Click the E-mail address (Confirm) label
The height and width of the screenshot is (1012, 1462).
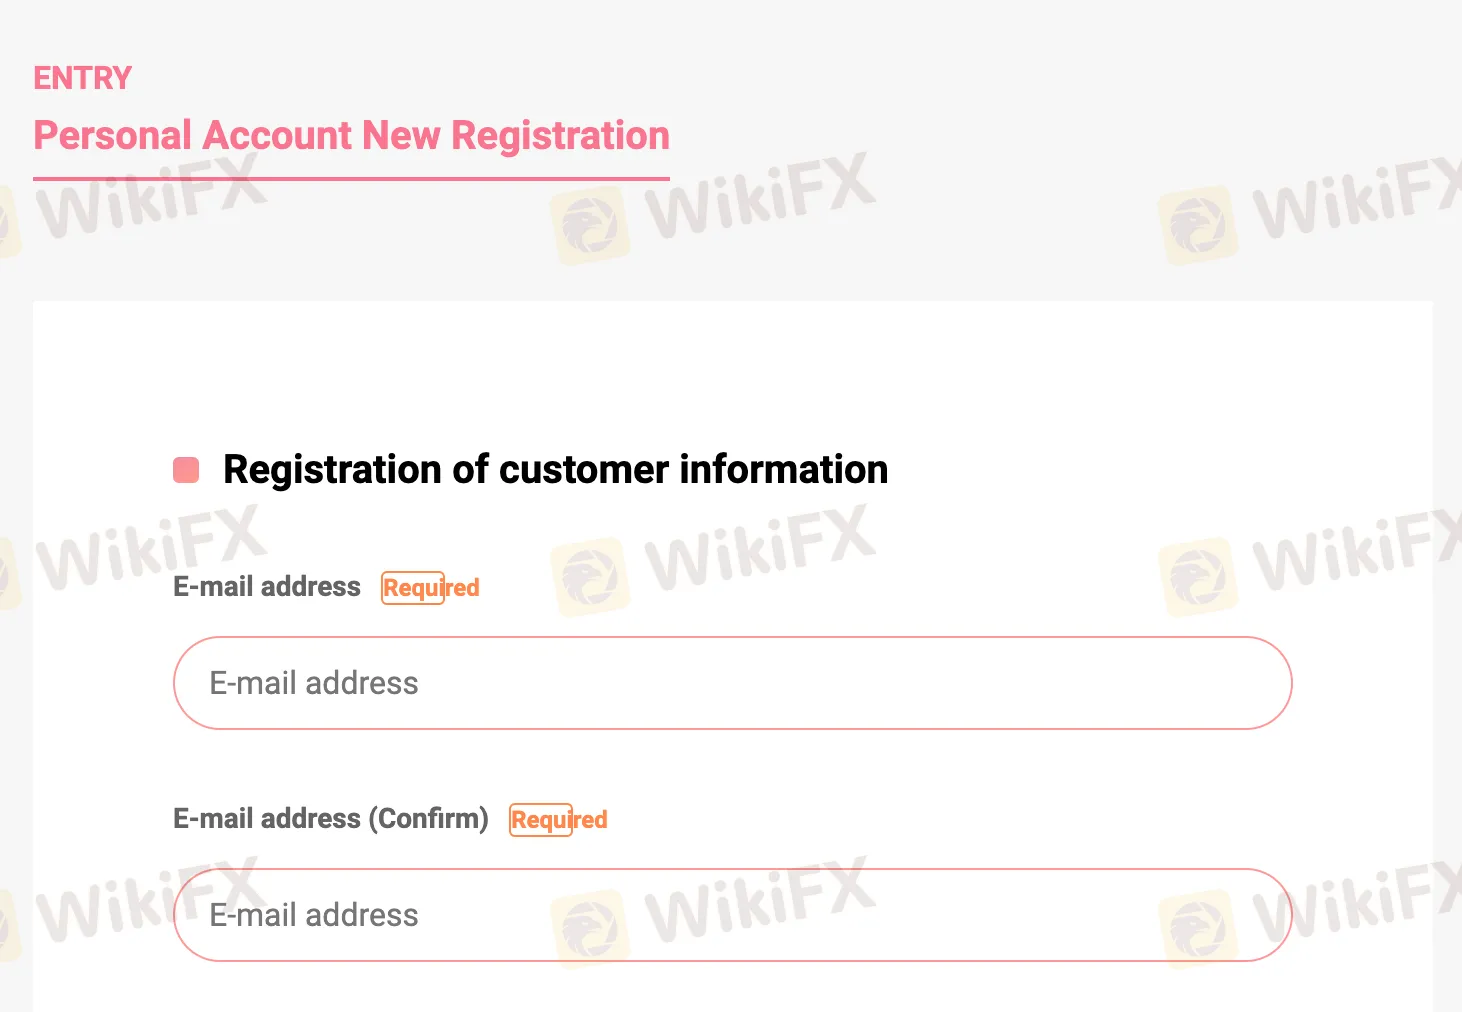point(331,819)
